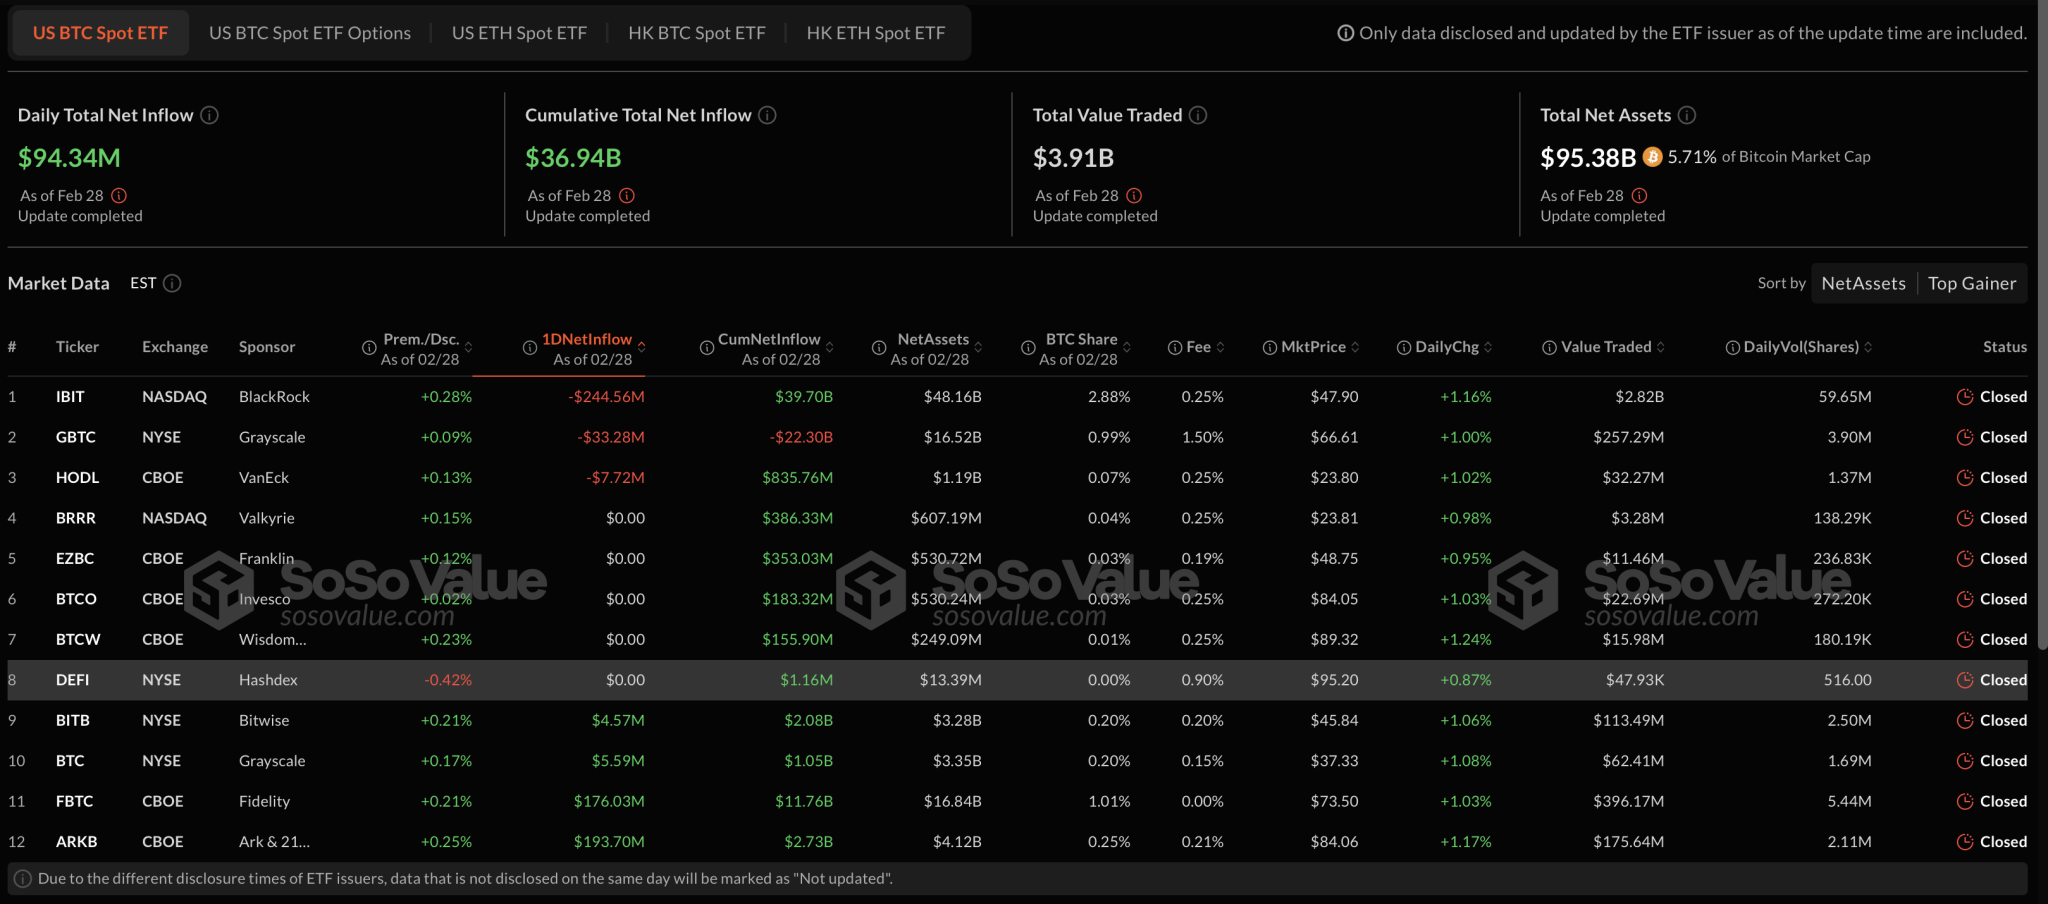Click the $94.34M daily inflow value

(69, 158)
